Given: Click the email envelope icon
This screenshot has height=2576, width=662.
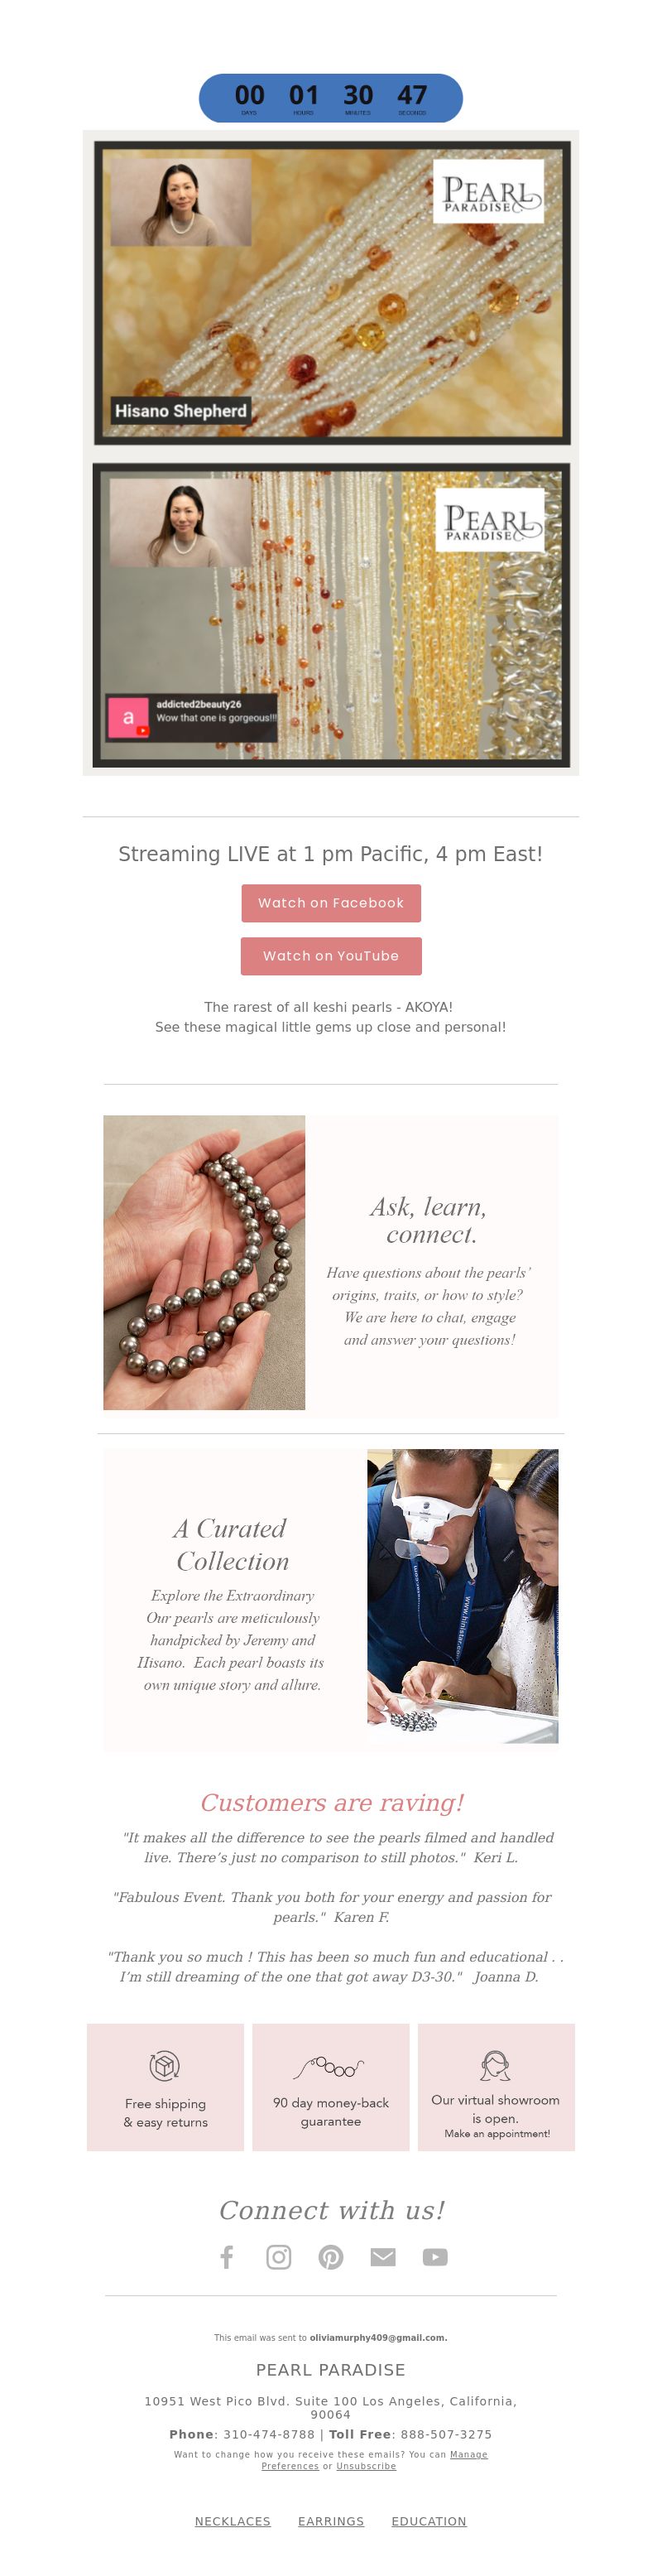Looking at the screenshot, I should [383, 2257].
